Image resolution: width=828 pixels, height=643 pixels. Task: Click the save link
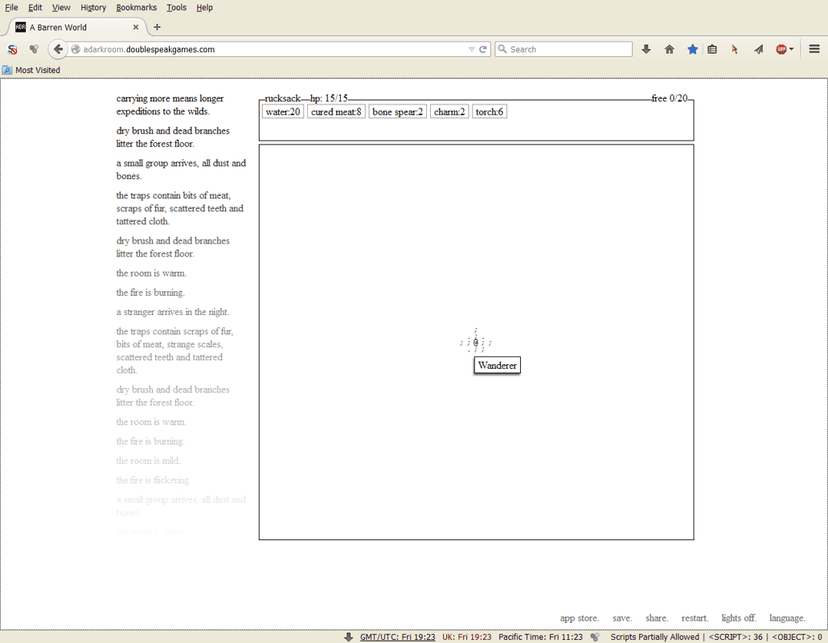click(x=622, y=618)
